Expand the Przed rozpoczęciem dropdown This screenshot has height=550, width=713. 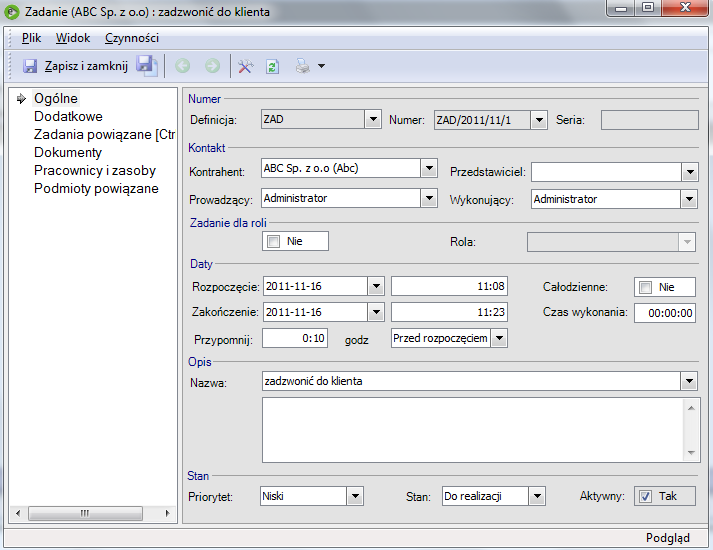tap(499, 338)
